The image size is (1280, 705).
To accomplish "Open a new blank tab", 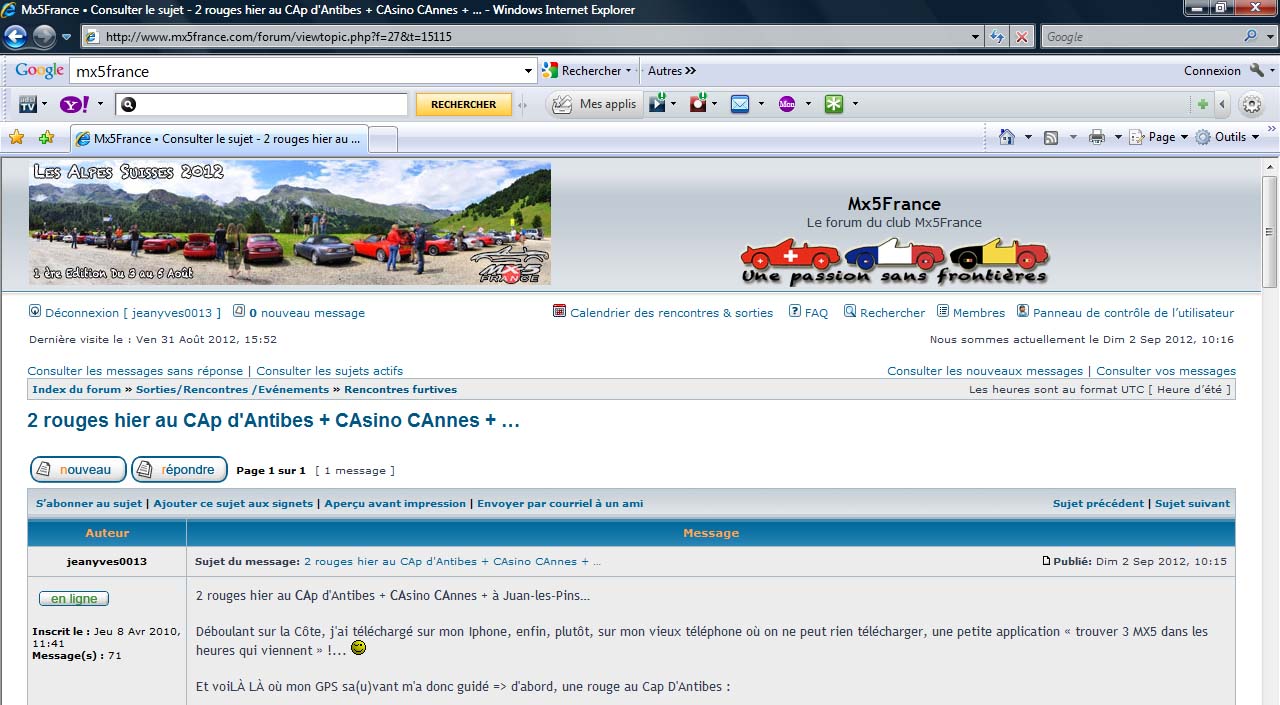I will (383, 139).
